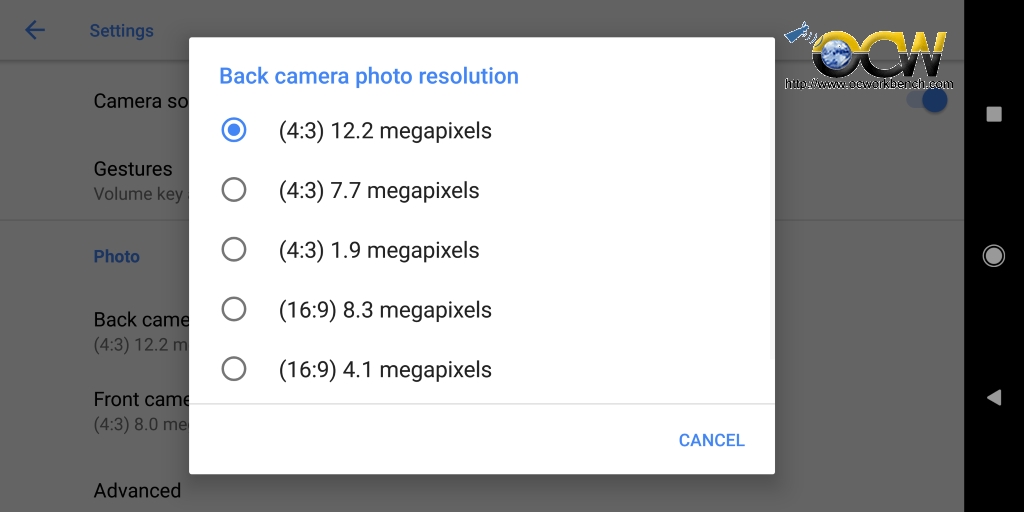This screenshot has width=1024, height=512.
Task: Click the dialog's scrollbar track
Action: click(x=771, y=229)
